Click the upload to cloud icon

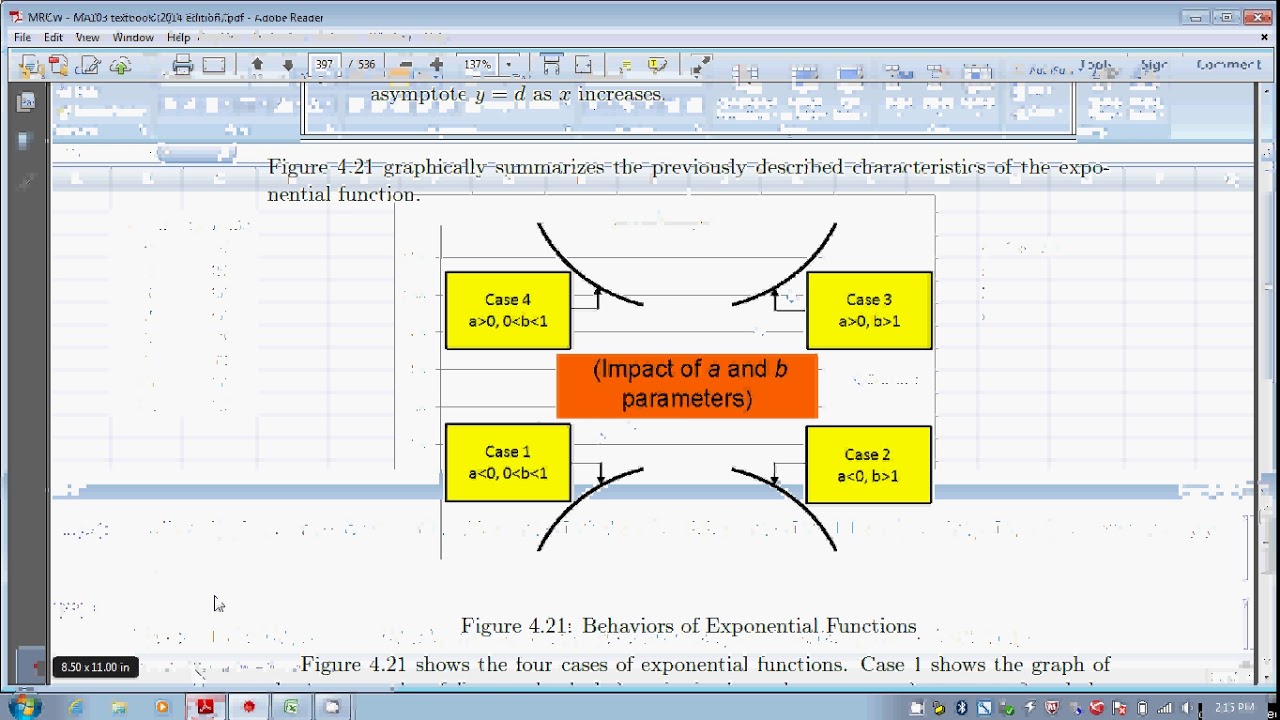[120, 66]
